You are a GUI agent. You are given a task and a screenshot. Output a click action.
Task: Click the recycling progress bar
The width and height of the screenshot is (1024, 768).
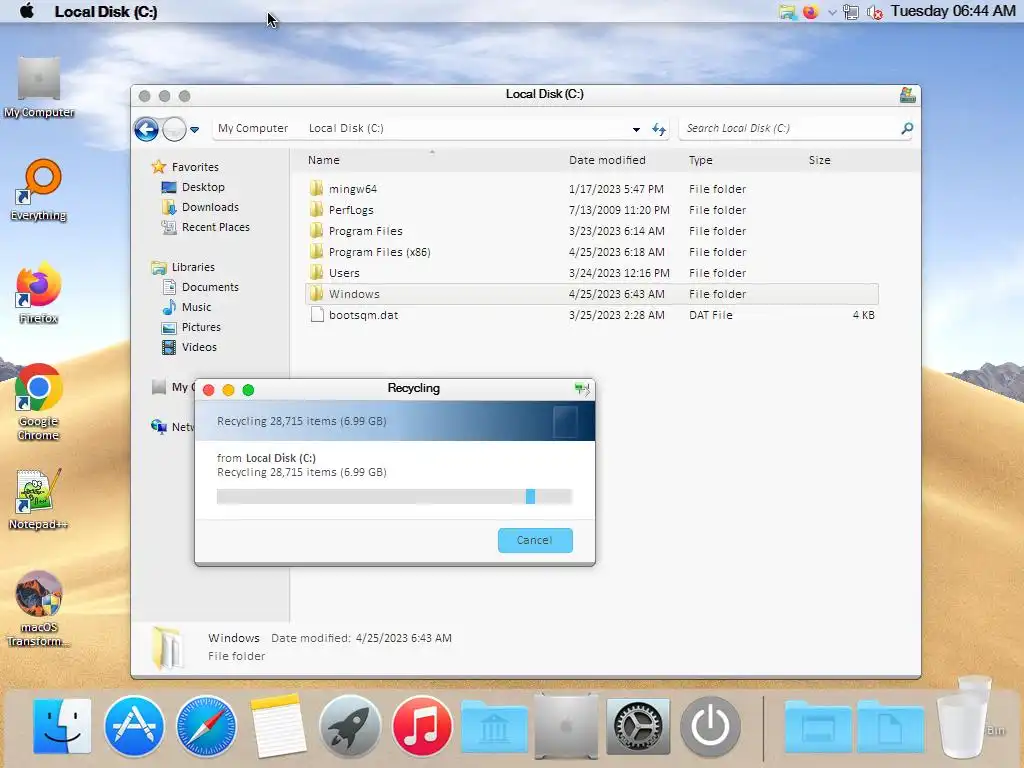point(394,496)
